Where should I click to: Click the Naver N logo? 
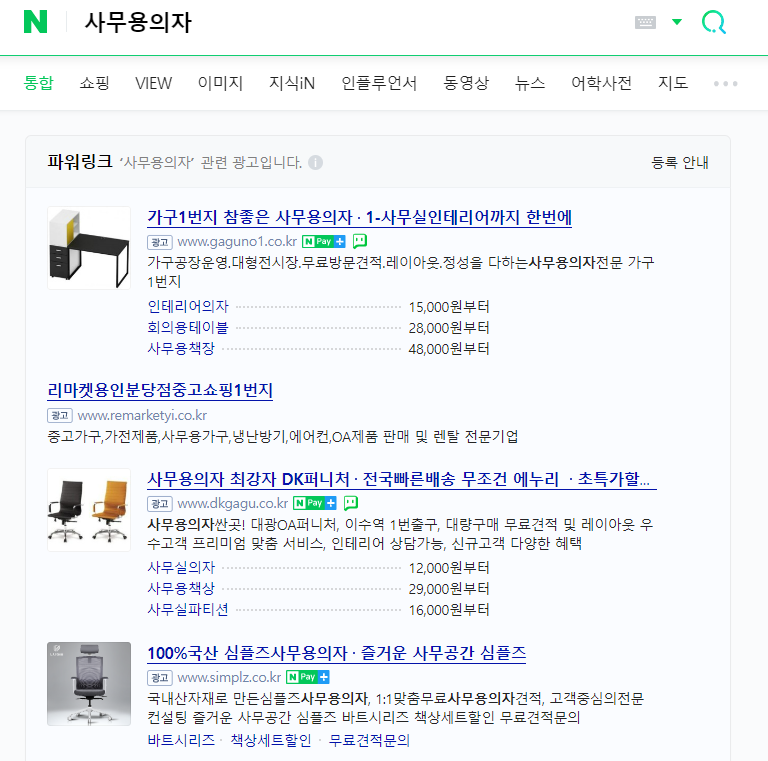click(x=35, y=22)
